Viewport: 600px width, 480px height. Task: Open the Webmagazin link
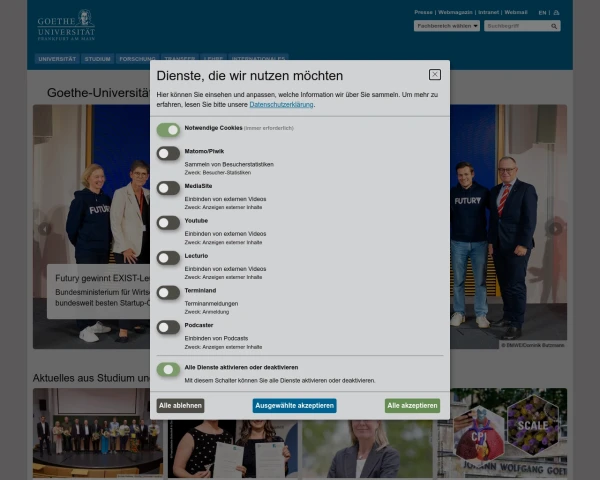pyautogui.click(x=455, y=12)
